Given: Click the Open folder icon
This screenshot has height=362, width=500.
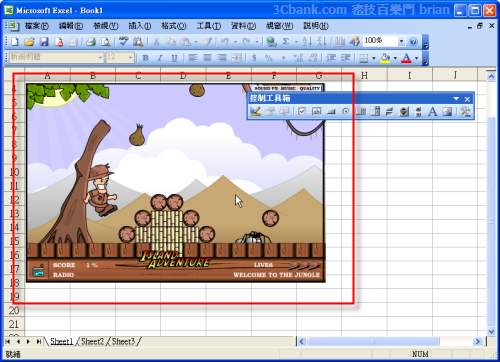Looking at the screenshot, I should tap(29, 42).
